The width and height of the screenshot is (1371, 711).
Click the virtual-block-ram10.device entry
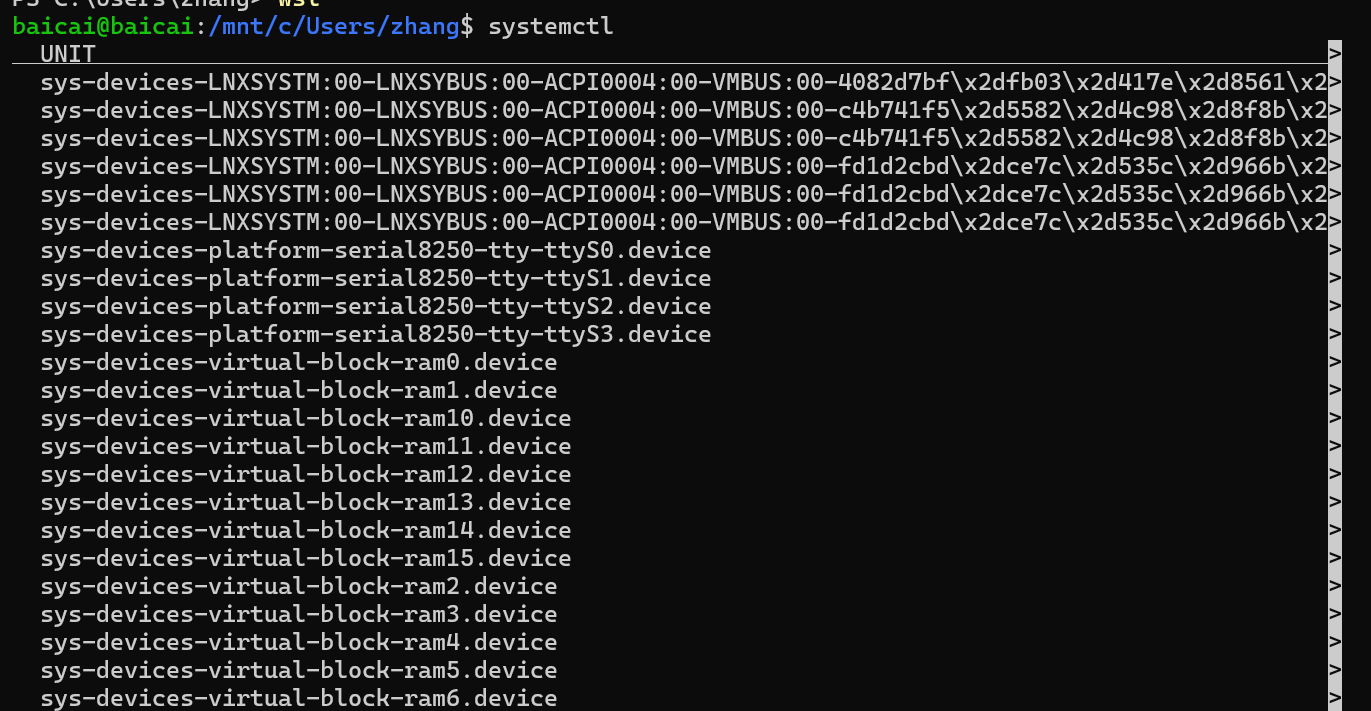coord(306,419)
